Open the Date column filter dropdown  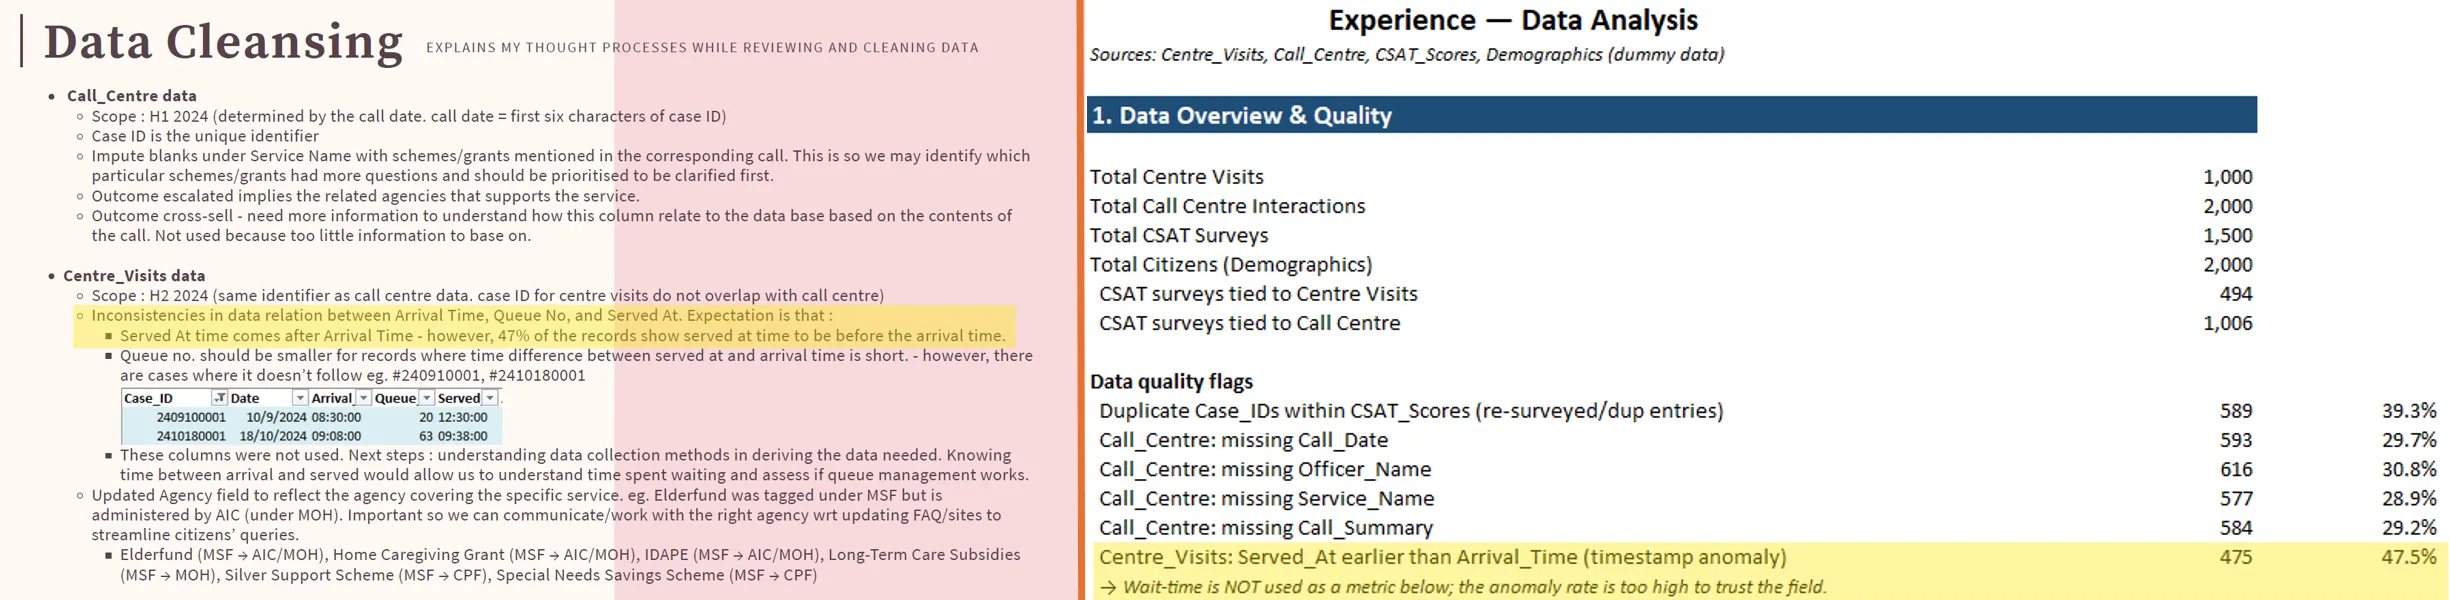(x=300, y=398)
